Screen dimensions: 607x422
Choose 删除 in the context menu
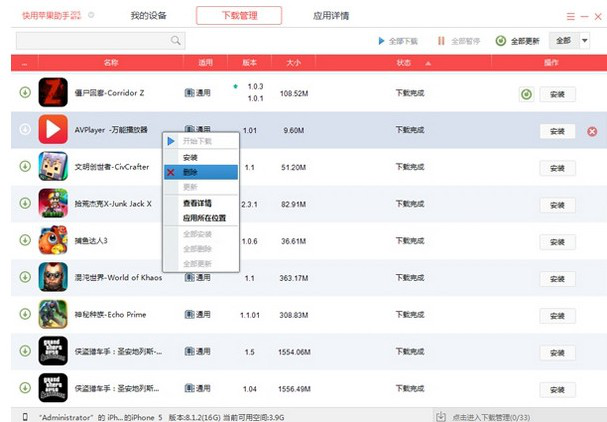pyautogui.click(x=201, y=172)
